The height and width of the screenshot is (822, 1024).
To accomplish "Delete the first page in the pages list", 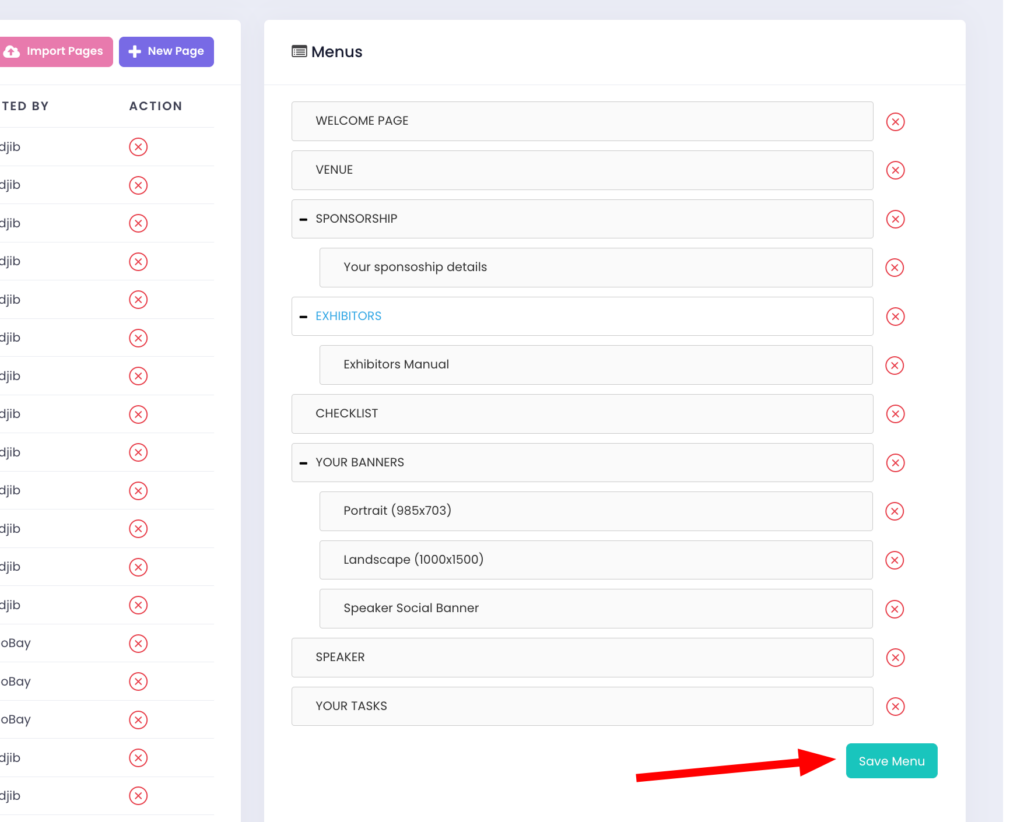I will pyautogui.click(x=138, y=147).
